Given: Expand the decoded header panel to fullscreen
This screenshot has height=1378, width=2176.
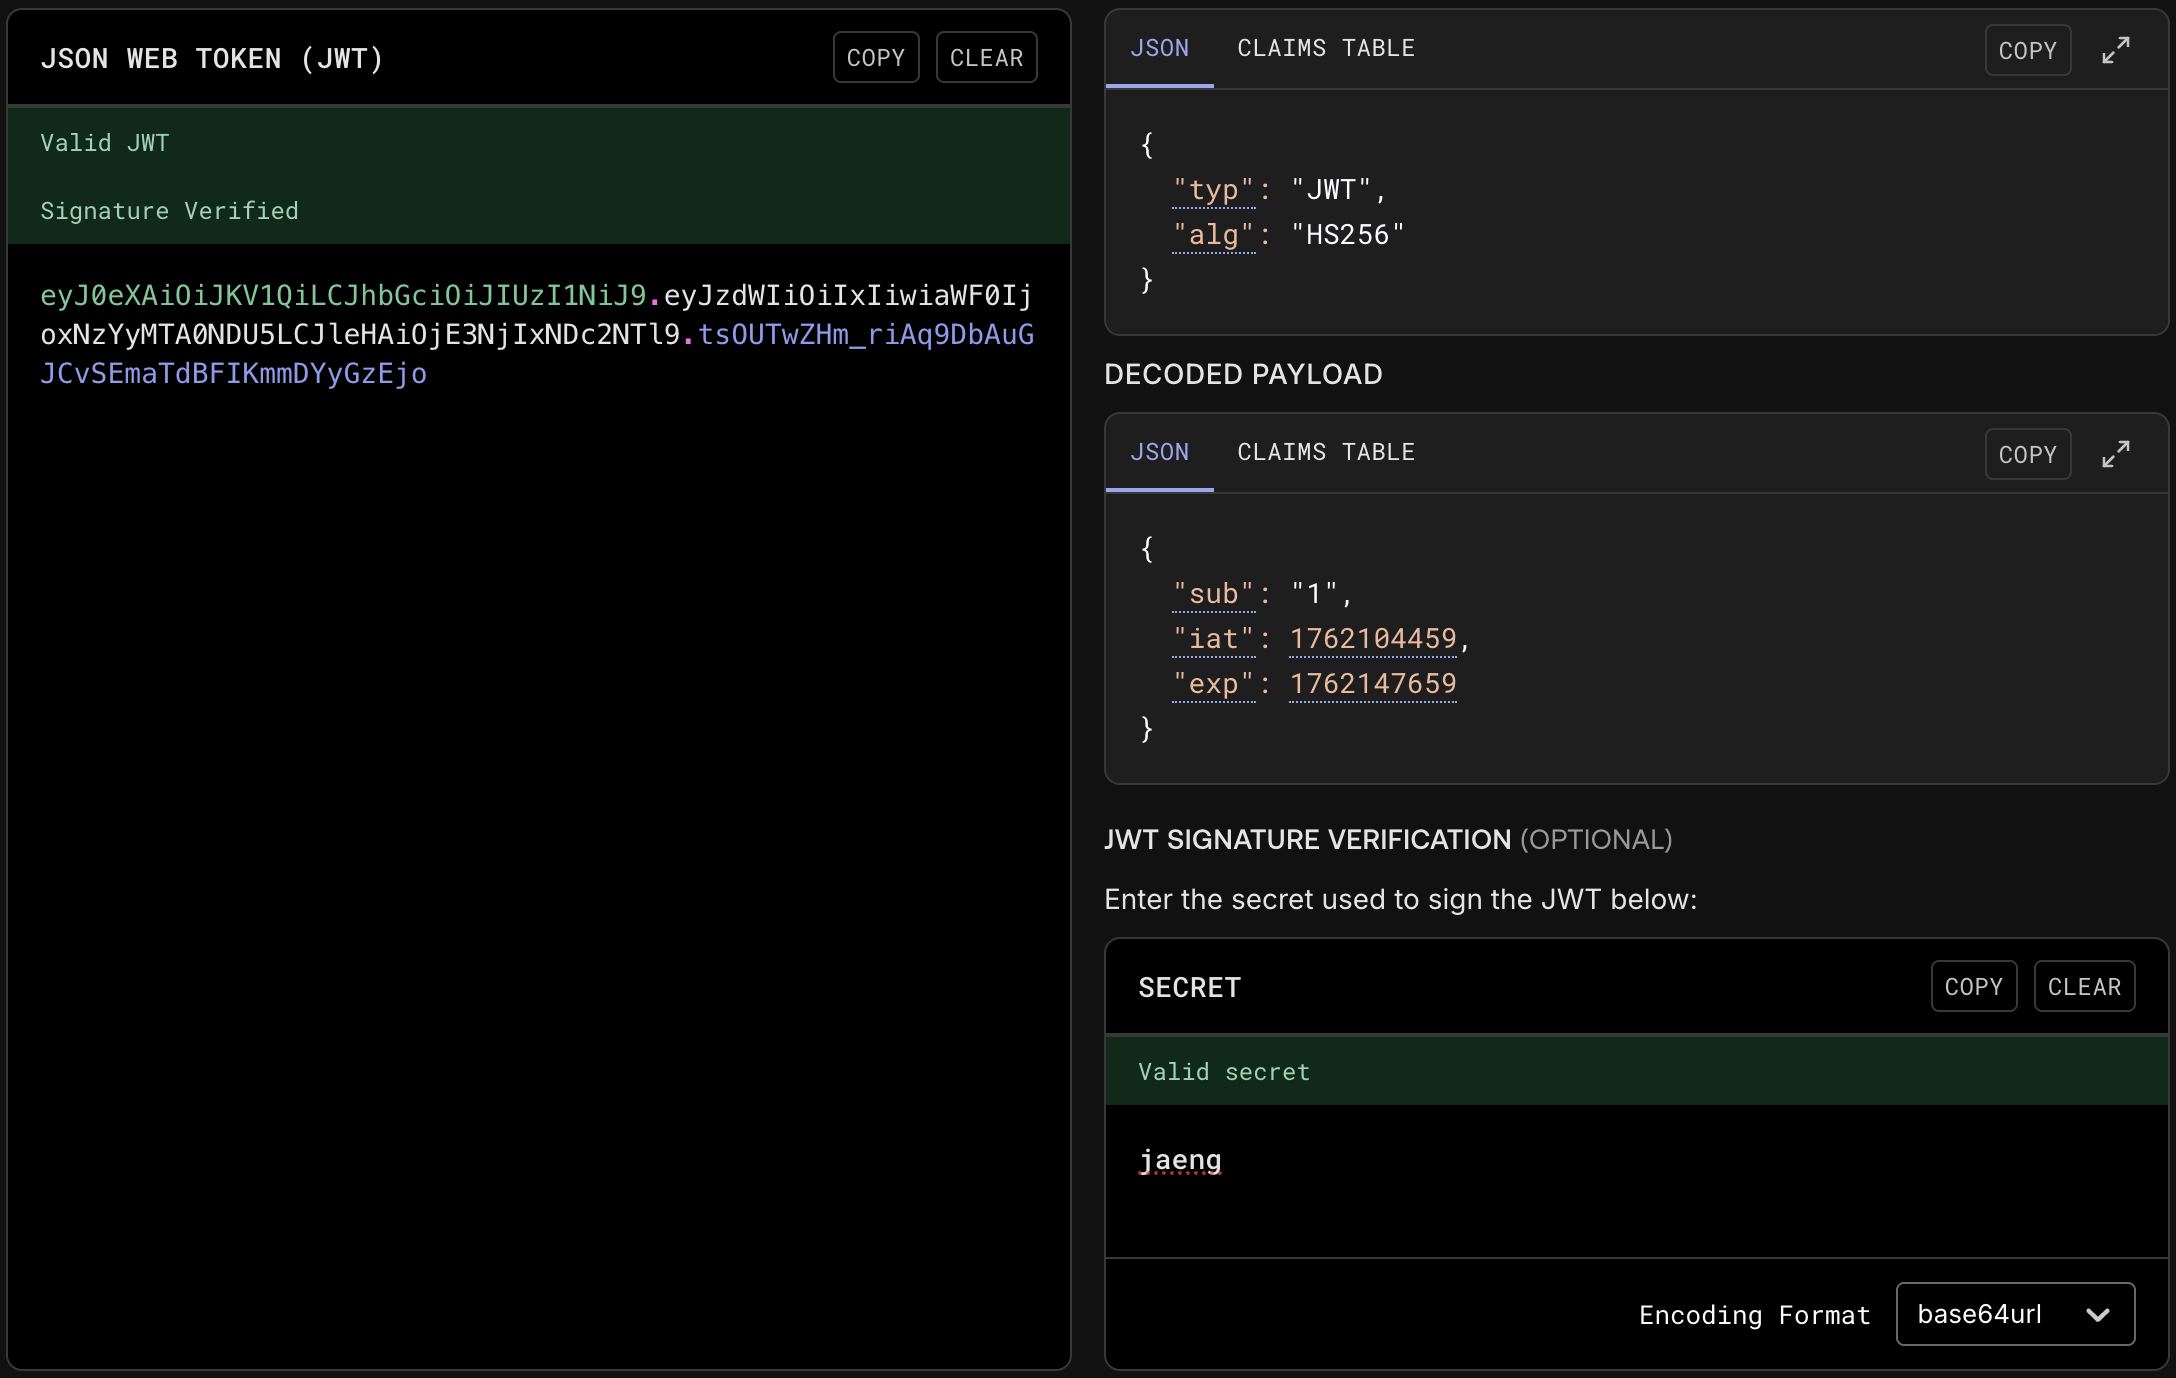Looking at the screenshot, I should pyautogui.click(x=2115, y=50).
